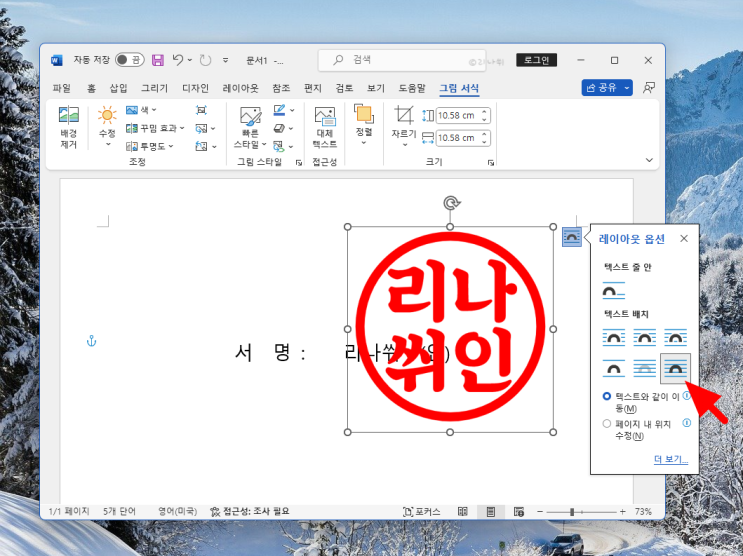Click the Sign in (로그인) button
This screenshot has height=556, width=743.
pyautogui.click(x=536, y=60)
